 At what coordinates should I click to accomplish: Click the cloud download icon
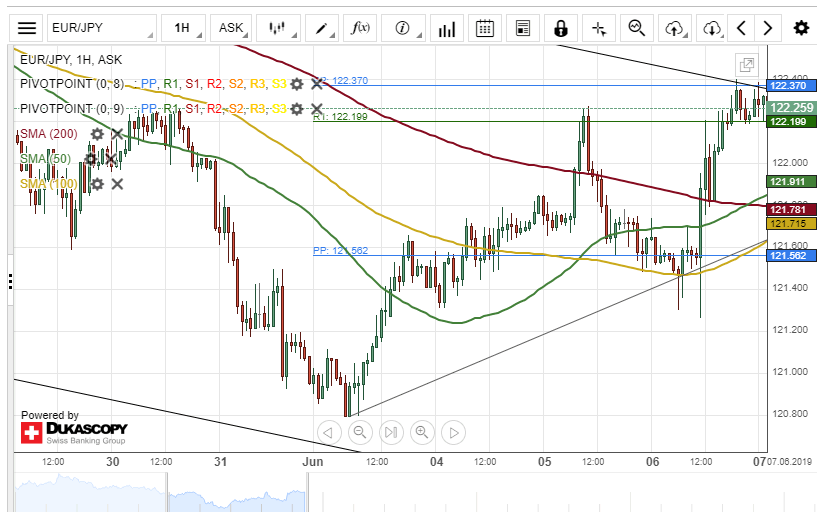[711, 28]
